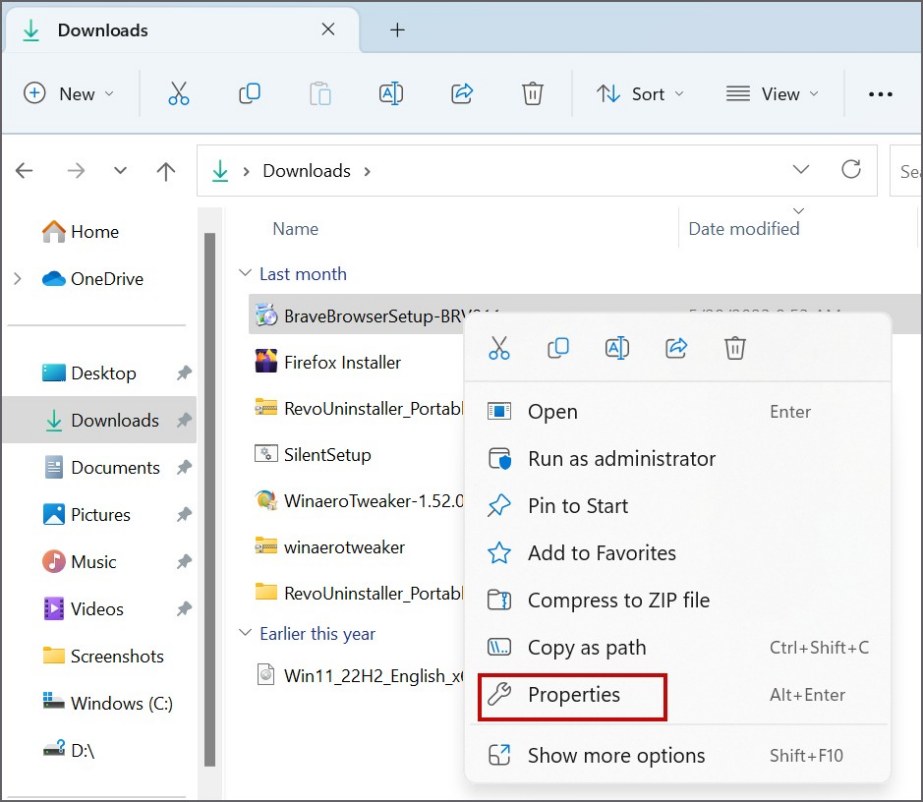Select Properties in the context menu
The height and width of the screenshot is (802, 923).
tap(573, 695)
